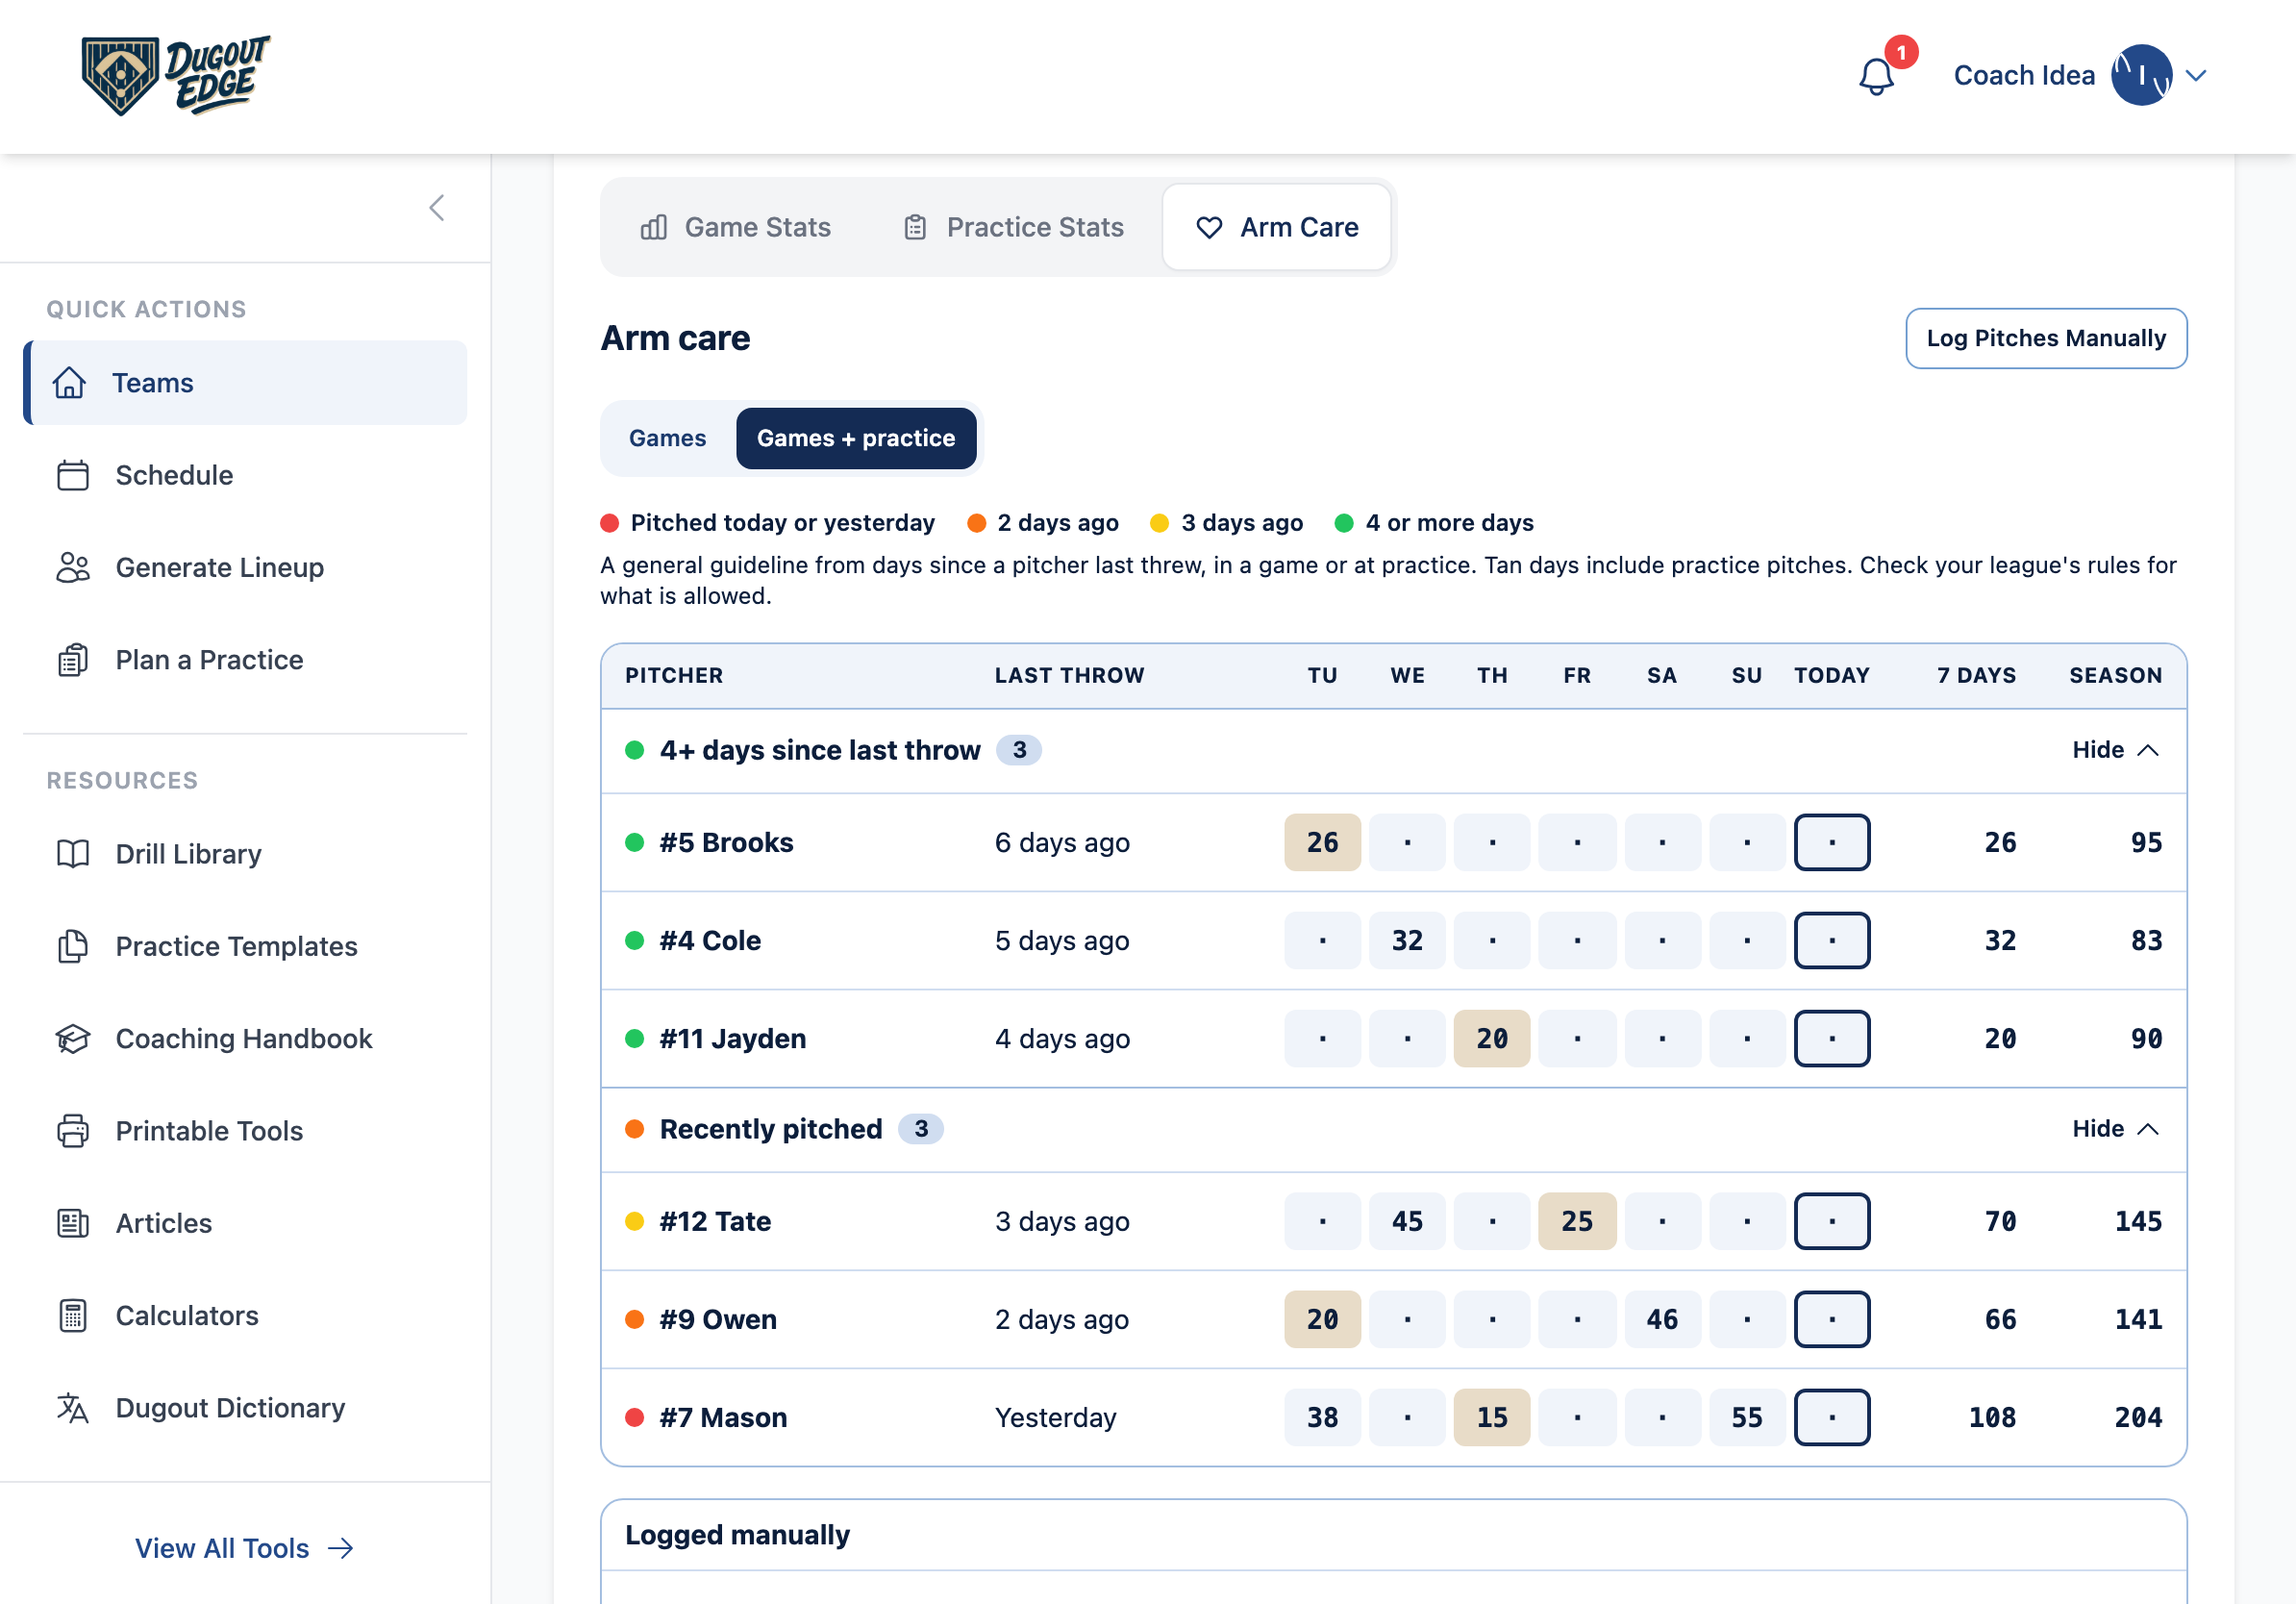Click Tate's Friday 25 pitch cell
The width and height of the screenshot is (2296, 1604).
1577,1222
